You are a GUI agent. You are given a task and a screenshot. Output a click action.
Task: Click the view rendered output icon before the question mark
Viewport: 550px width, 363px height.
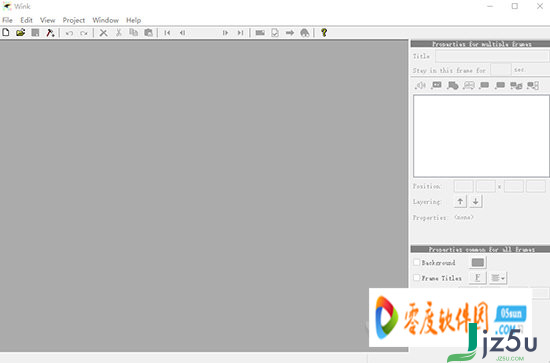(x=305, y=33)
